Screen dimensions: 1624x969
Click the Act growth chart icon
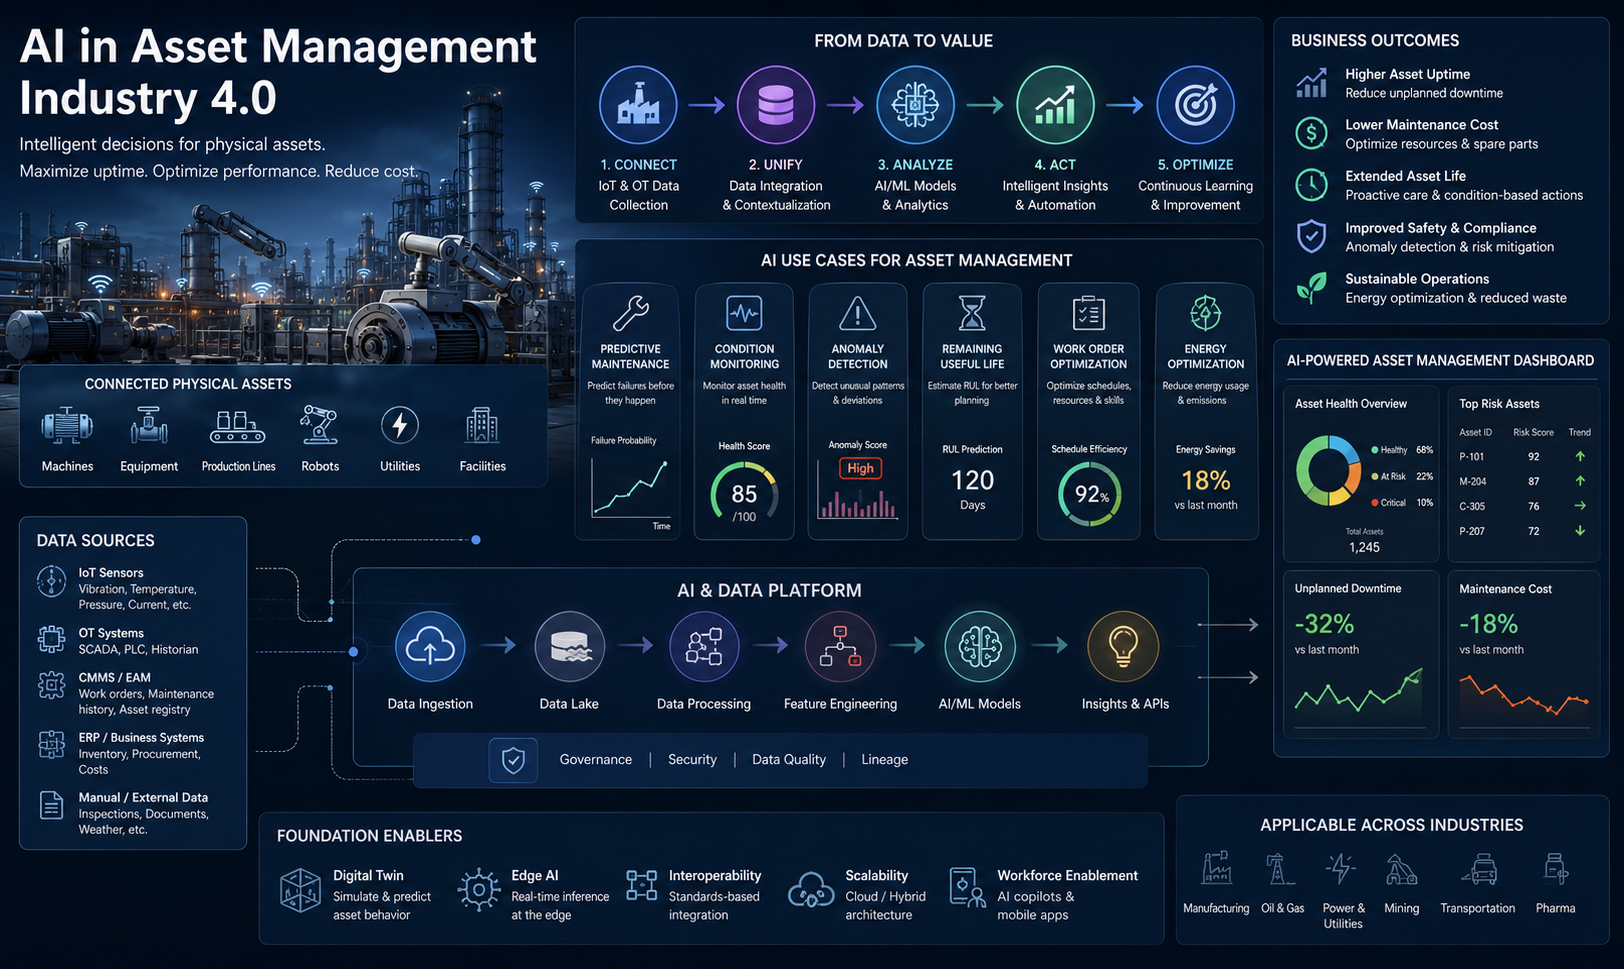[1055, 105]
